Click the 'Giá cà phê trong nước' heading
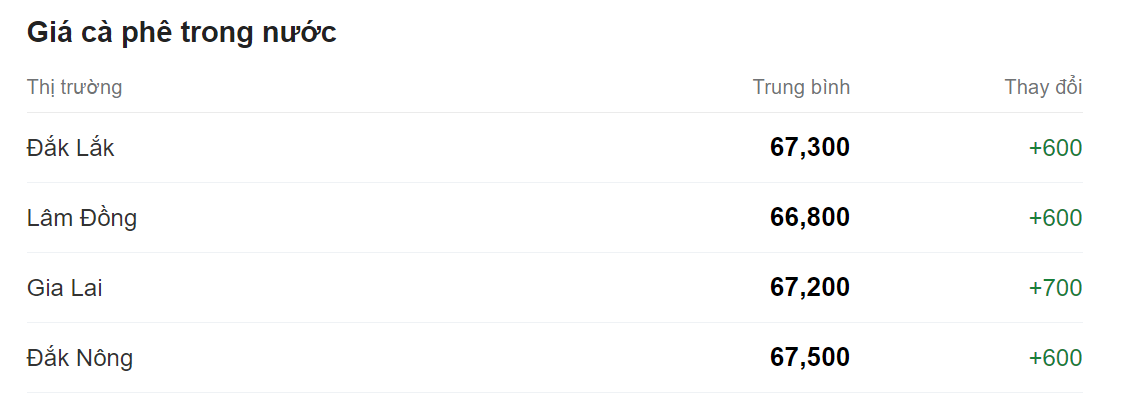The image size is (1134, 400). point(181,33)
